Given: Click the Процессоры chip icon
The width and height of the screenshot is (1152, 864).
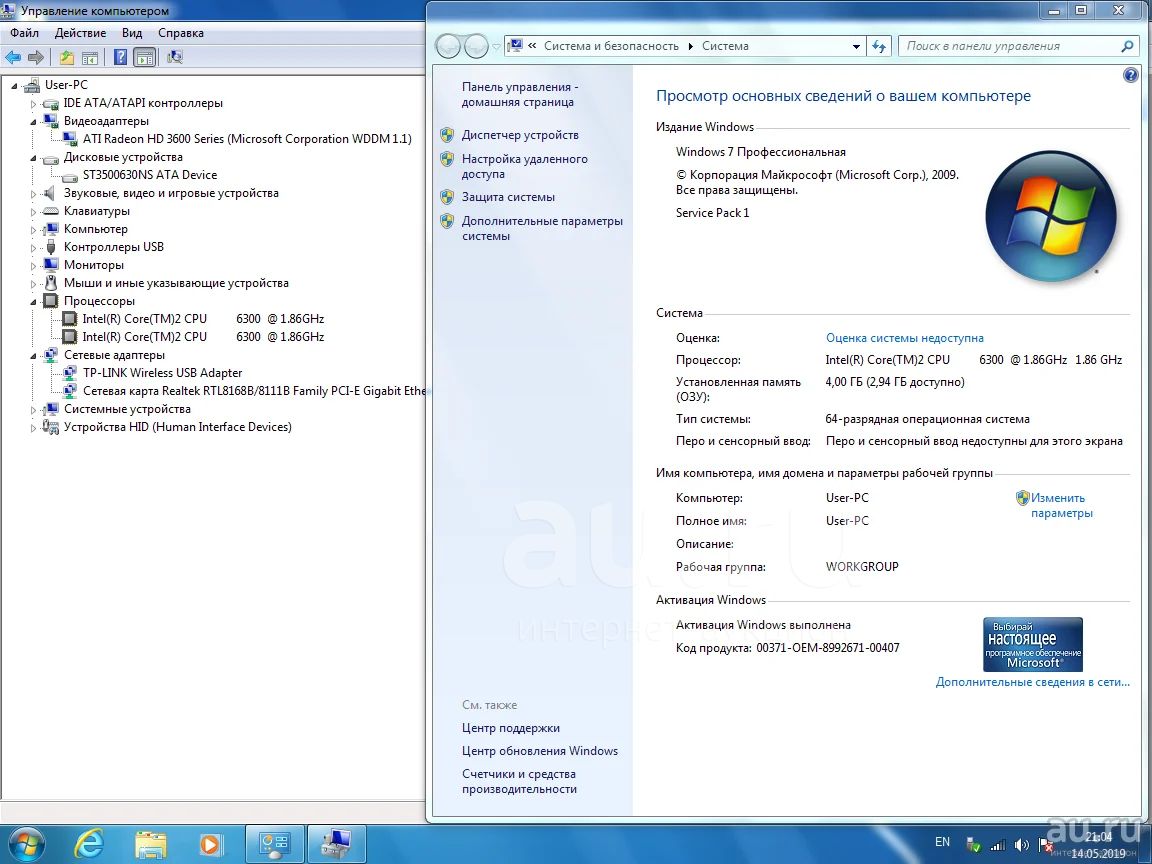Looking at the screenshot, I should click(x=50, y=301).
